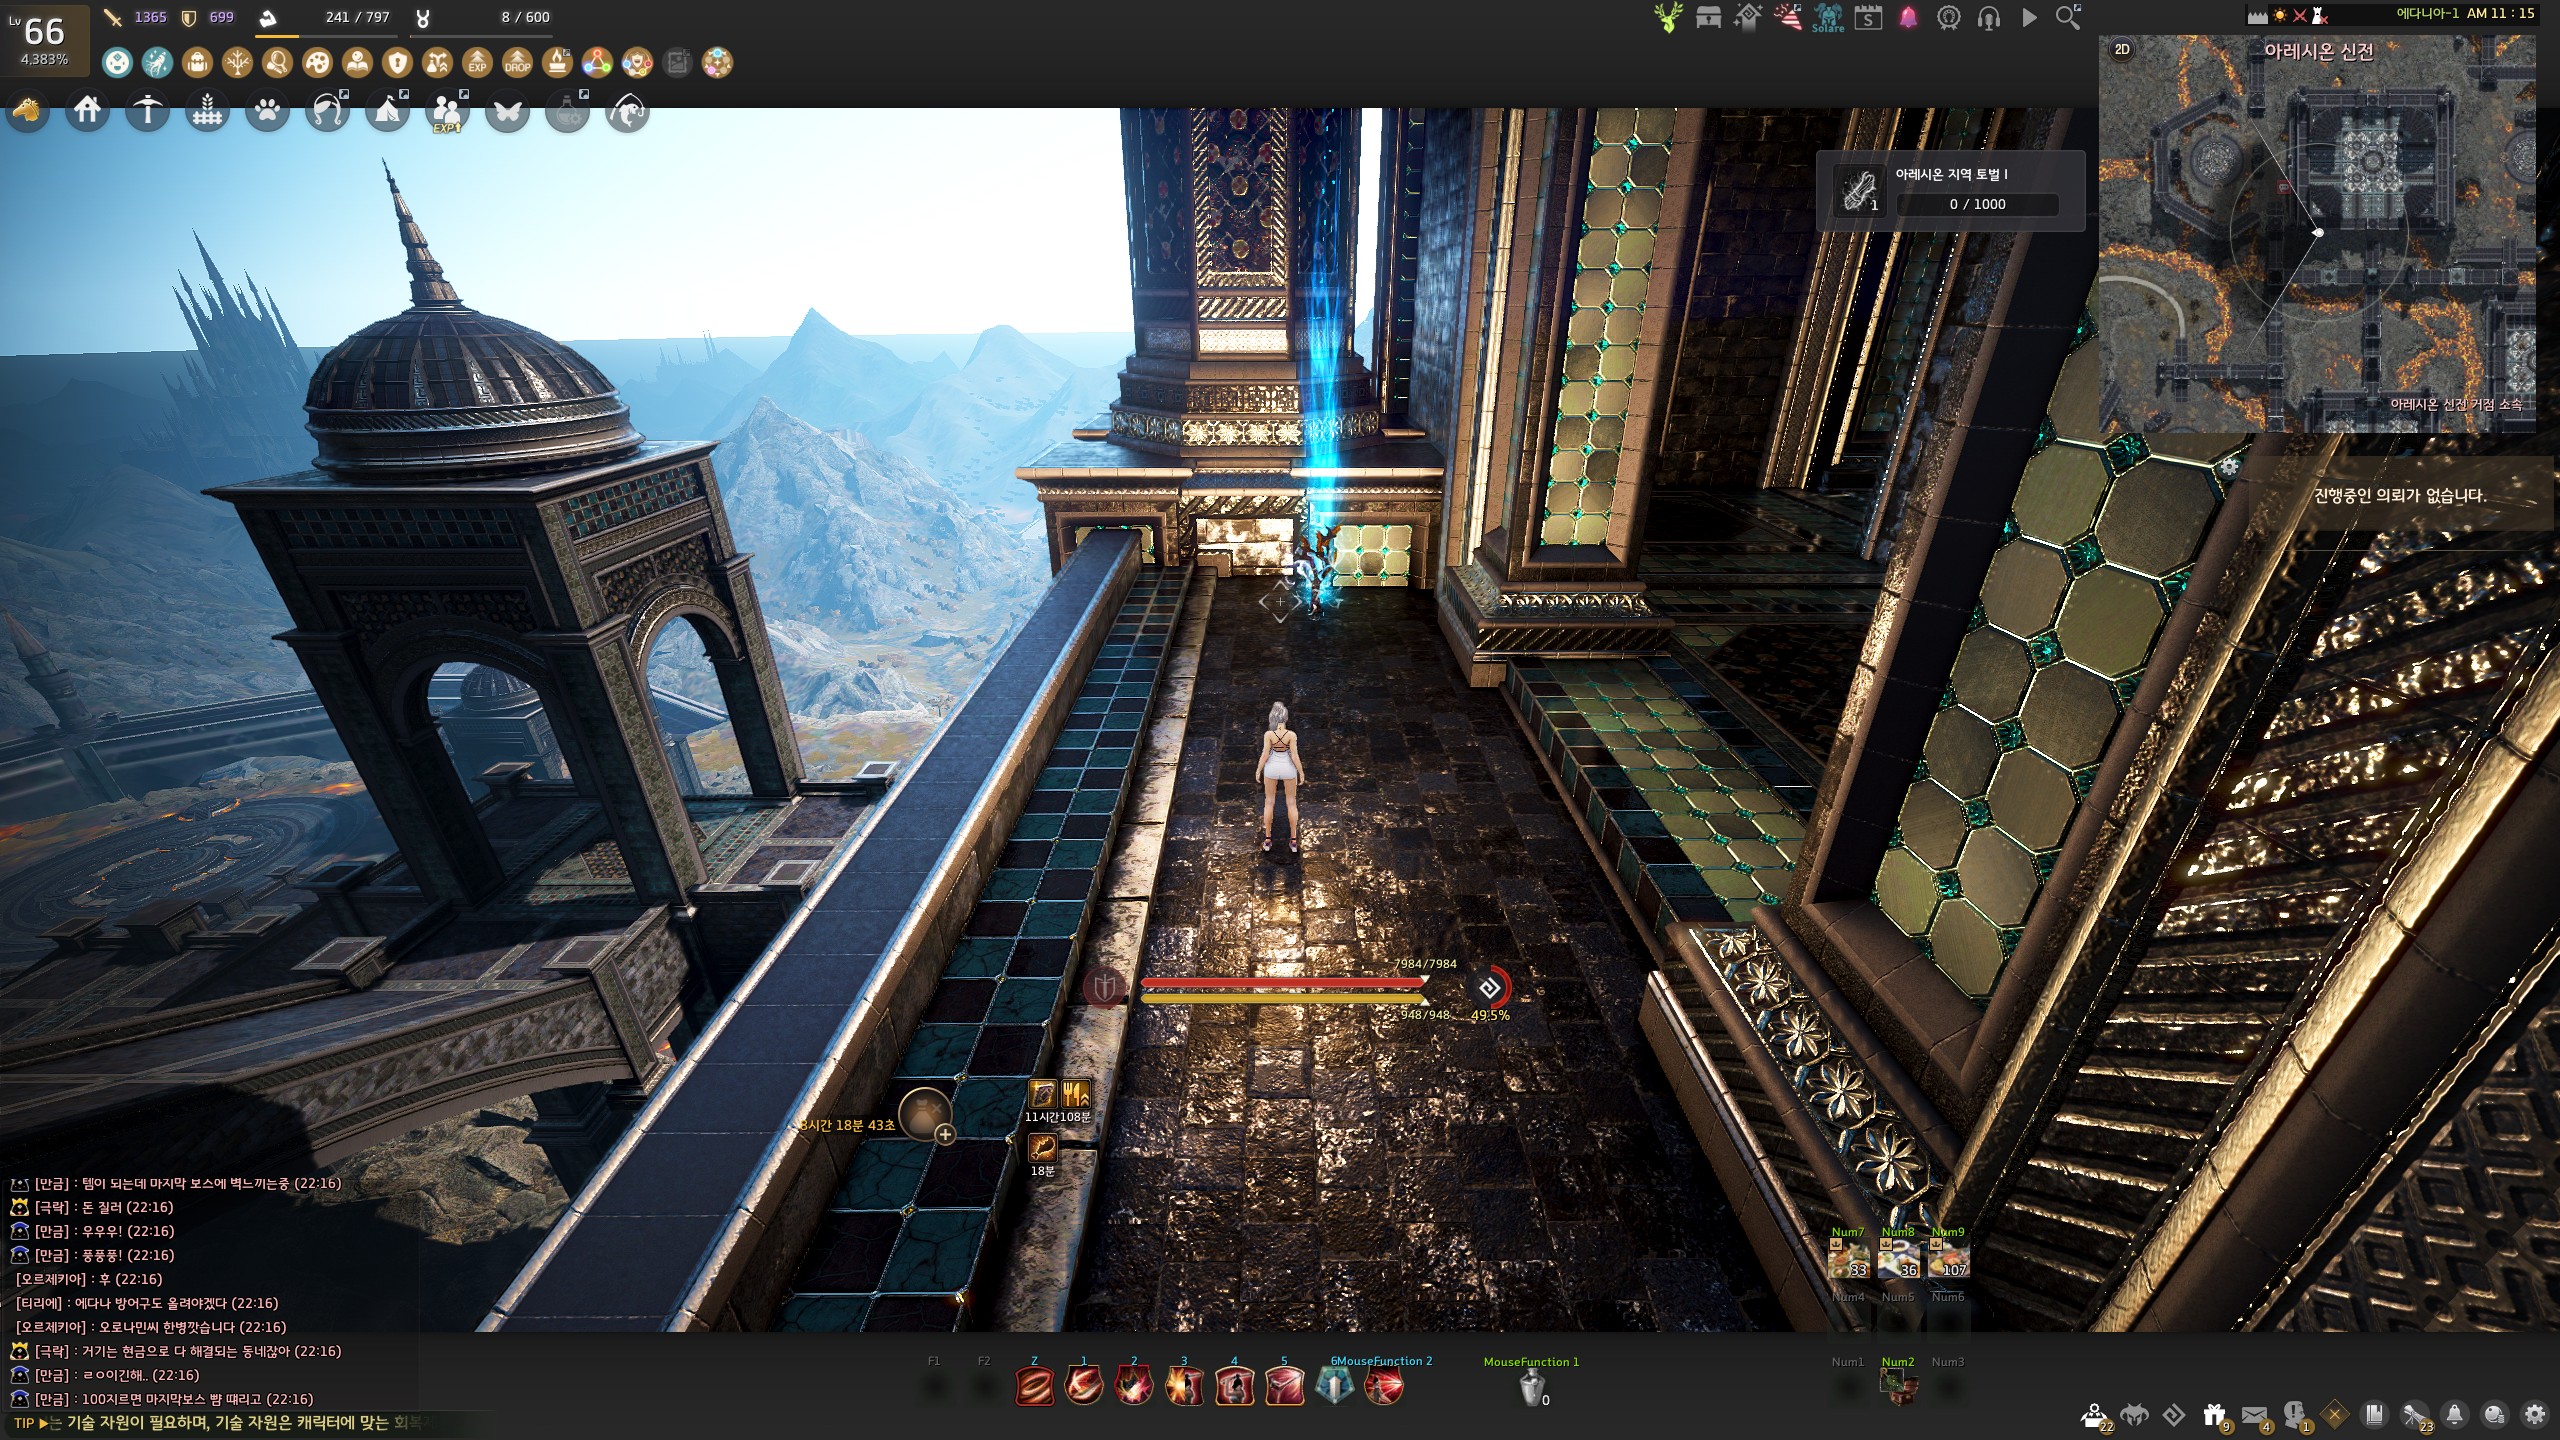The width and height of the screenshot is (2560, 1440).
Task: Expand the pouch with plus sign button
Action: coord(925,1114)
